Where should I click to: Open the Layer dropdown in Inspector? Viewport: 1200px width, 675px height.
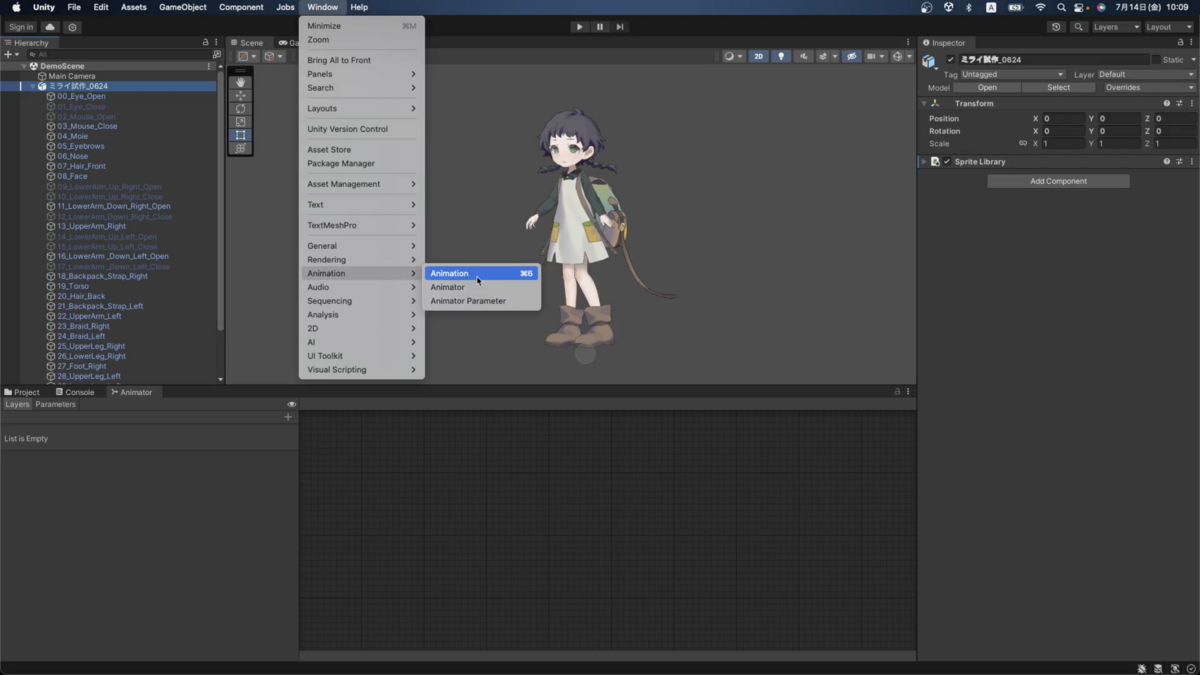click(1146, 74)
